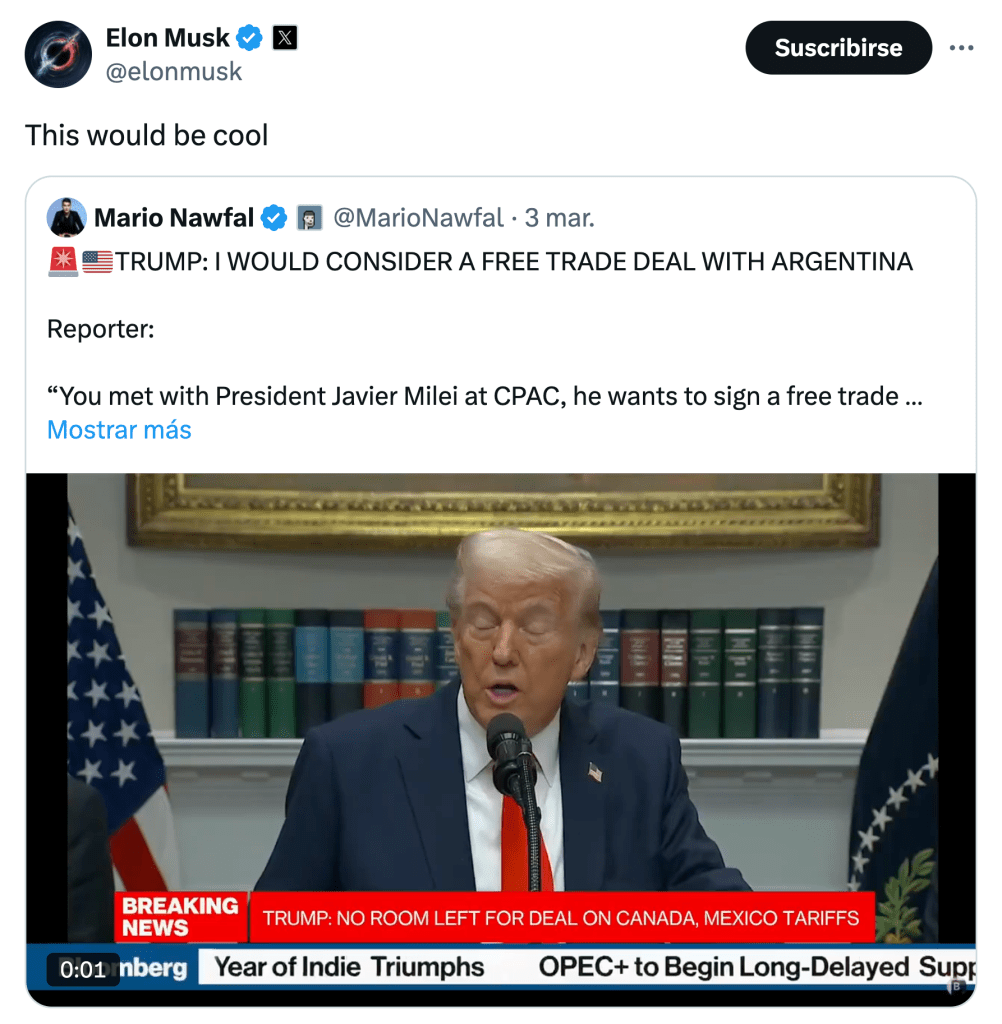Viewport: 1002px width, 1024px height.
Task: Click the US flag emoji in the quoted post
Action: [97, 262]
